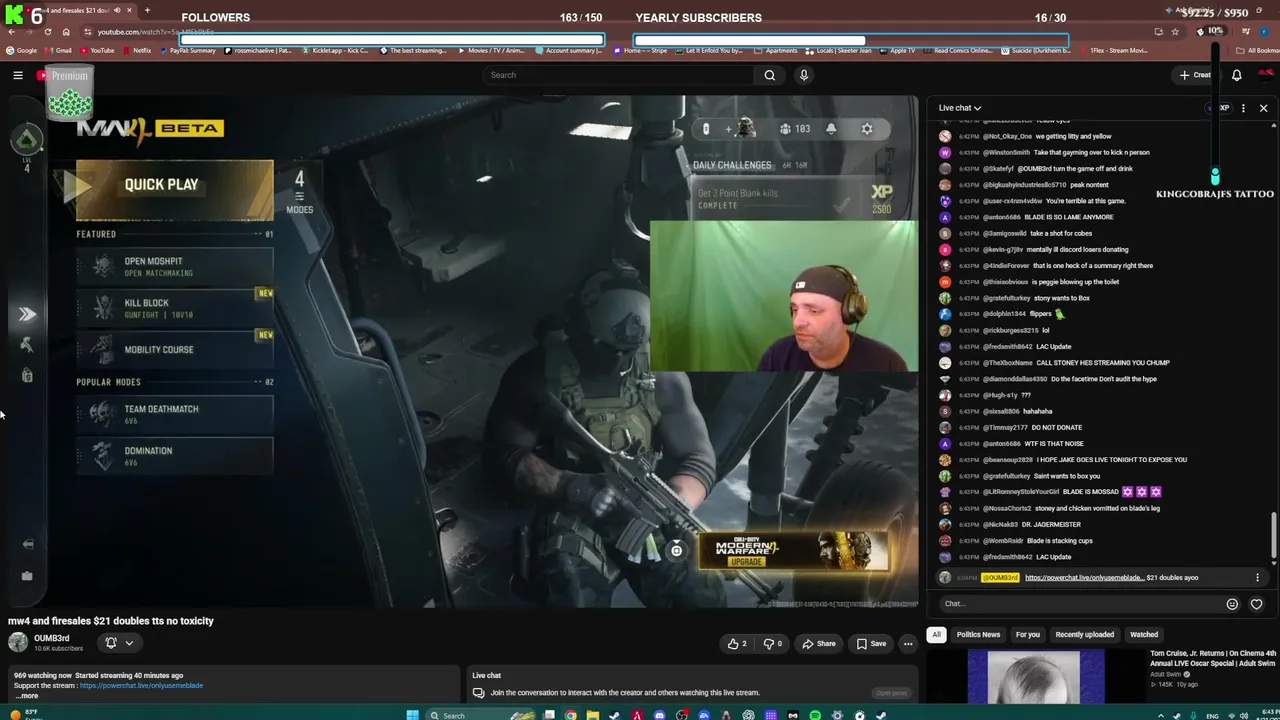
Task: Click the in-game mouse input icon
Action: (706, 129)
